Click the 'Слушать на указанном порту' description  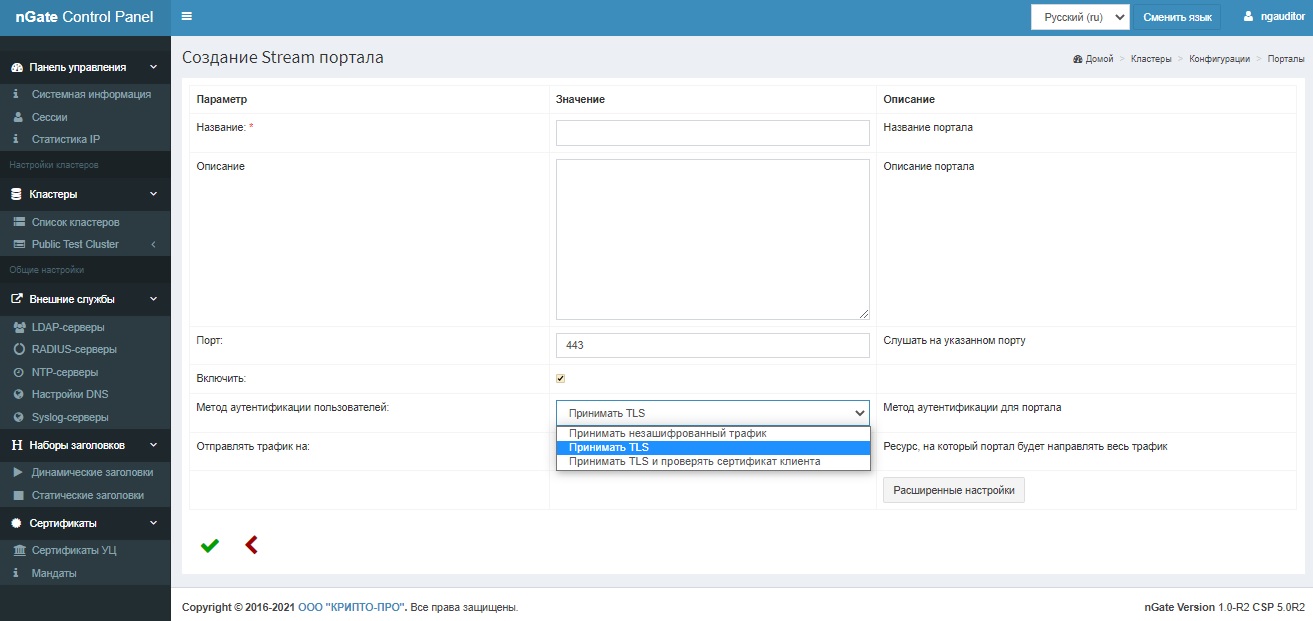pyautogui.click(x=954, y=340)
